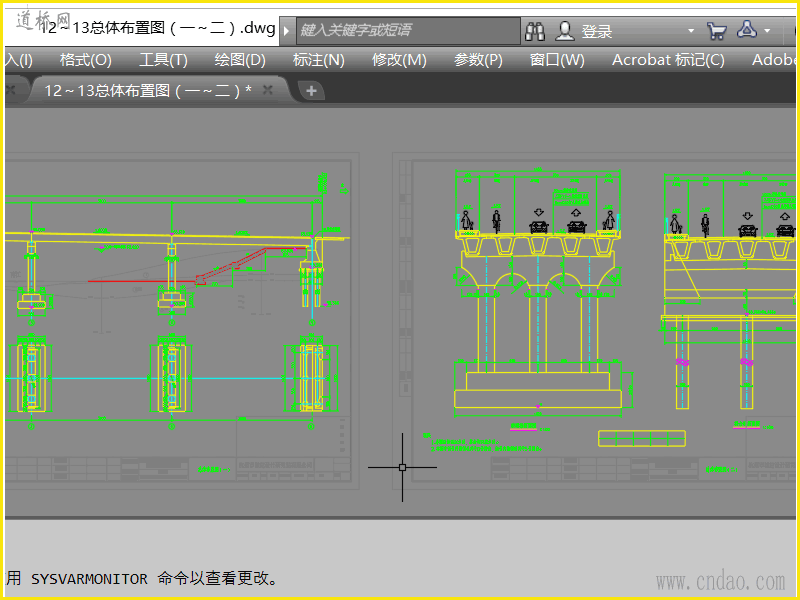Screen dimensions: 800x600
Task: Open the 参数(P) menu
Action: (x=478, y=60)
